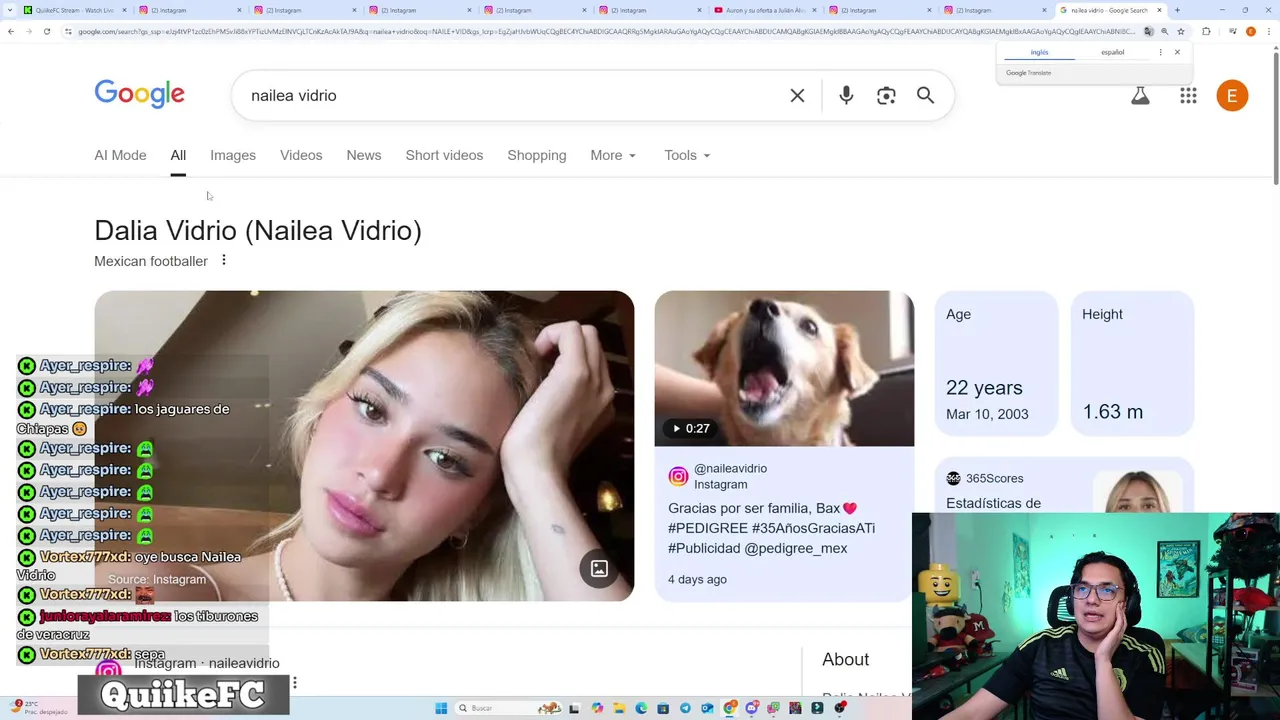Open the Google account avatar E
This screenshot has height=720, width=1280.
click(1232, 96)
